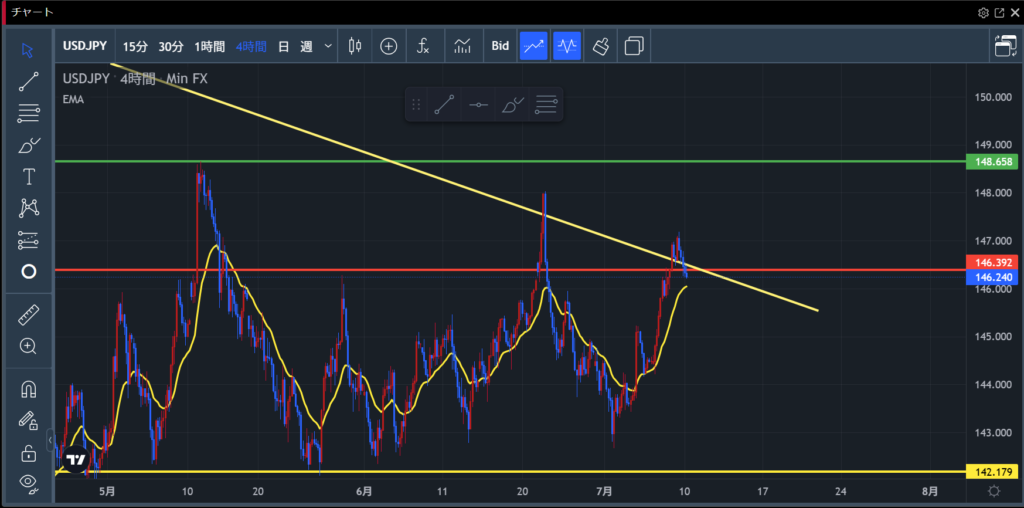Click the TradingView logo on chart
The image size is (1024, 508).
[76, 459]
